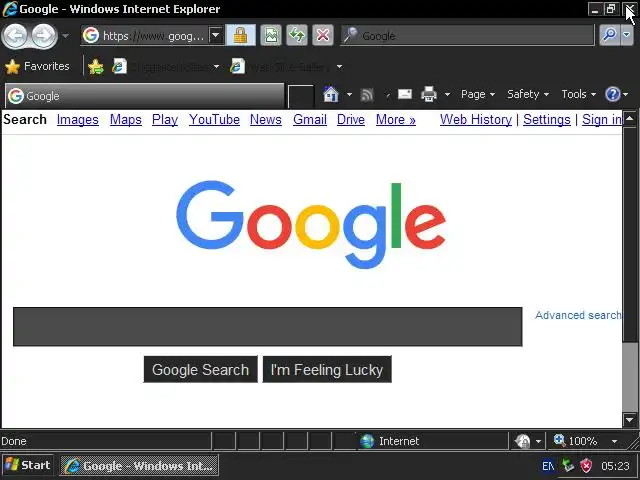Screen dimensions: 640x480
Task: Click the Refresh page icon
Action: pyautogui.click(x=297, y=36)
